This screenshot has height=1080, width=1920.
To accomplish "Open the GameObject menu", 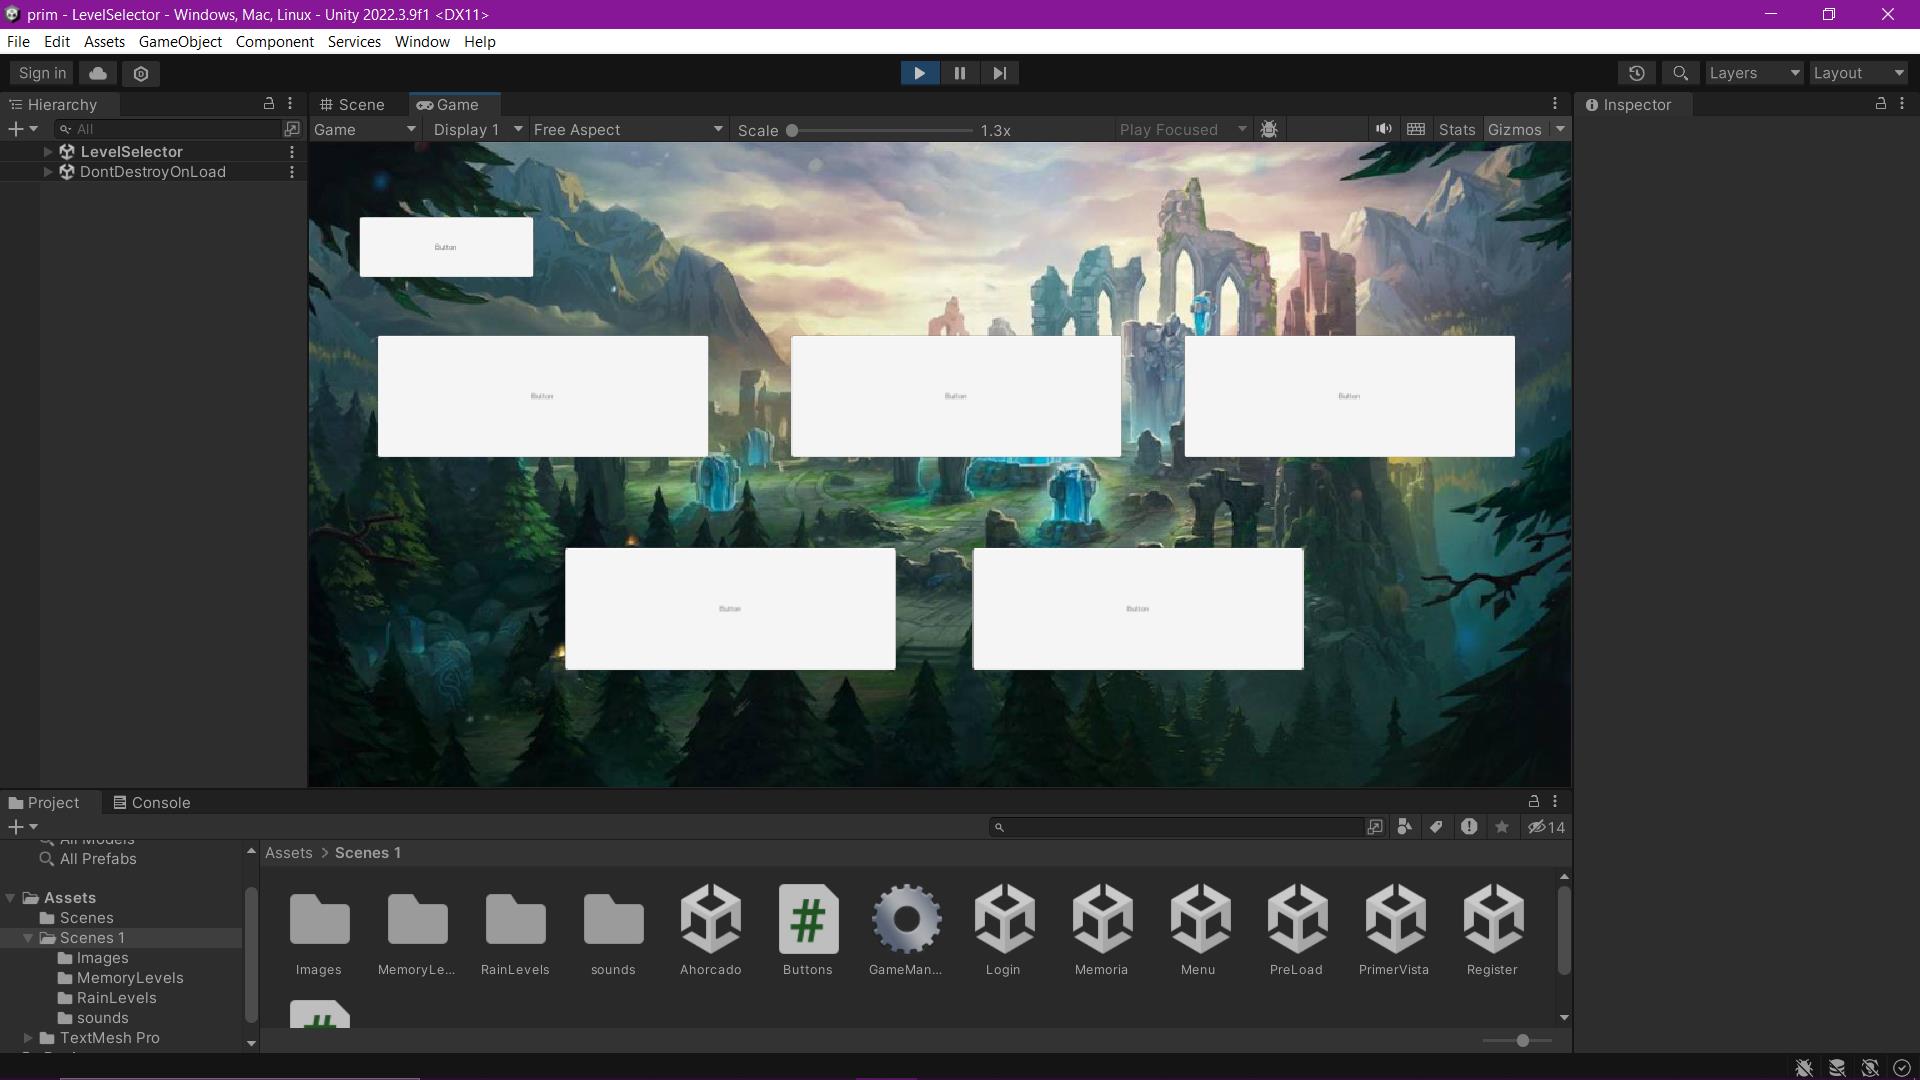I will pyautogui.click(x=180, y=42).
